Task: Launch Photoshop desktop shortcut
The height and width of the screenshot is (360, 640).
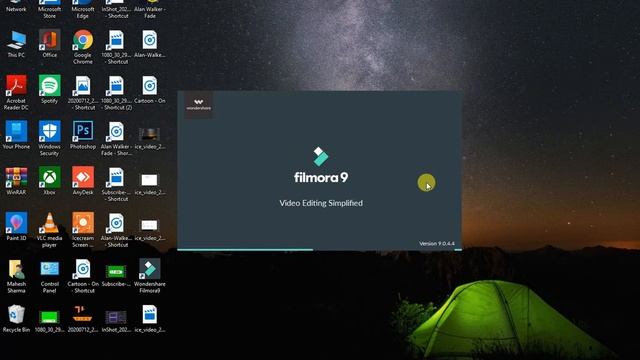Action: [83, 135]
